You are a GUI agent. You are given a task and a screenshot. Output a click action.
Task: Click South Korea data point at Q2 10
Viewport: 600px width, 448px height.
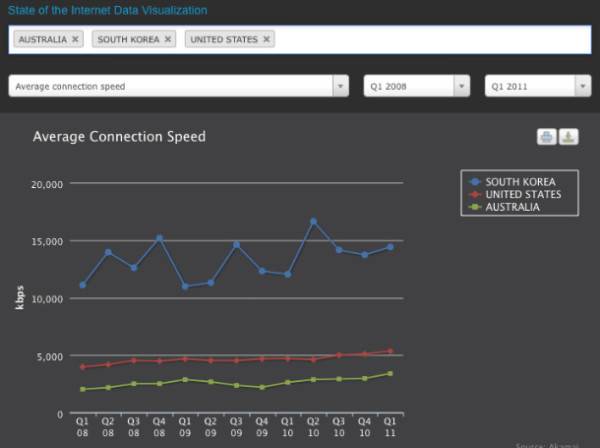click(x=313, y=222)
